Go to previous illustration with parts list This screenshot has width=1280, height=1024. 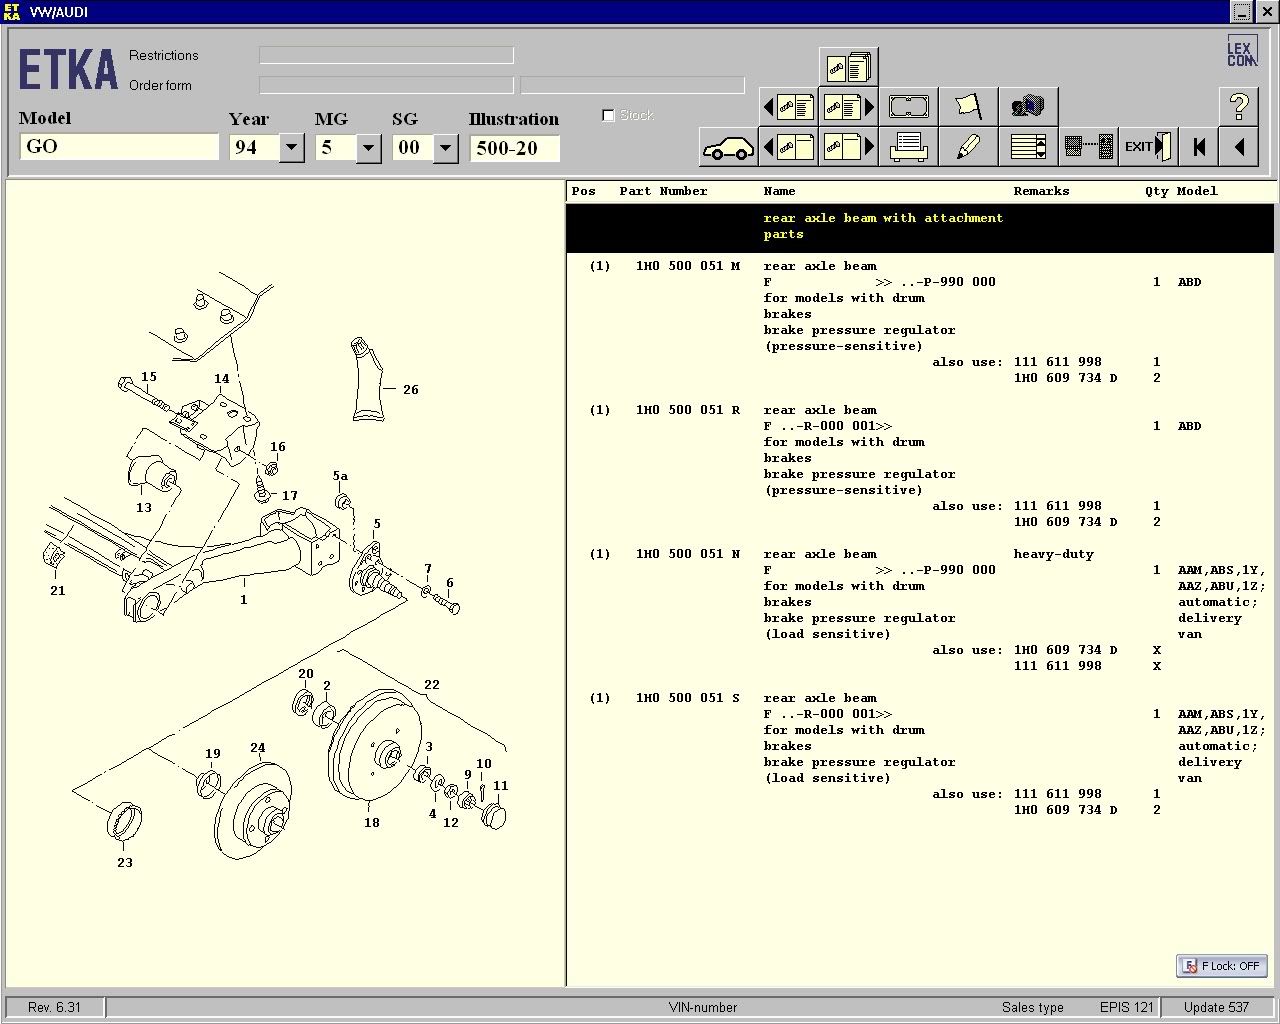click(x=788, y=106)
